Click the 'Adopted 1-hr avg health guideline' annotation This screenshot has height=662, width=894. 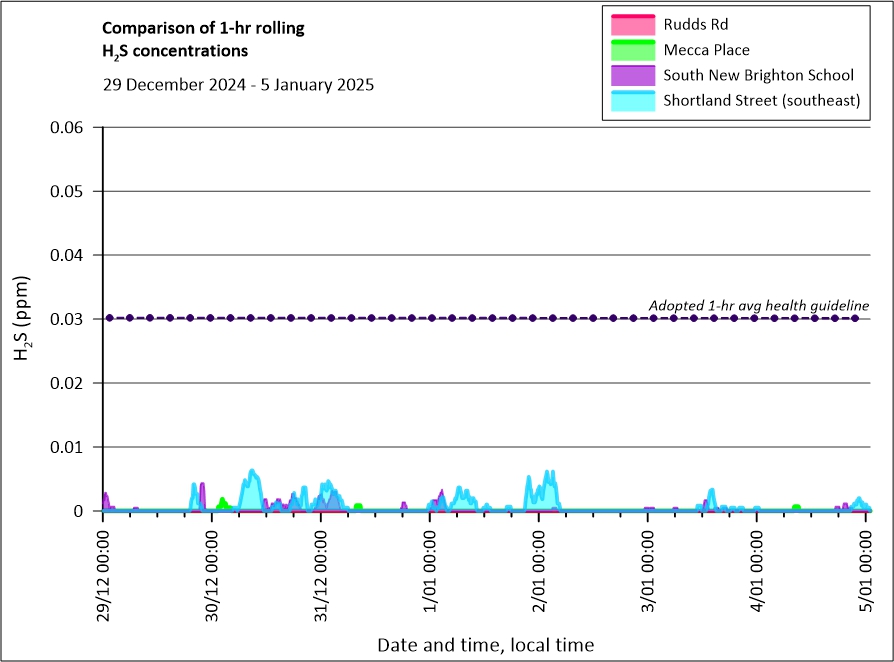click(x=759, y=305)
